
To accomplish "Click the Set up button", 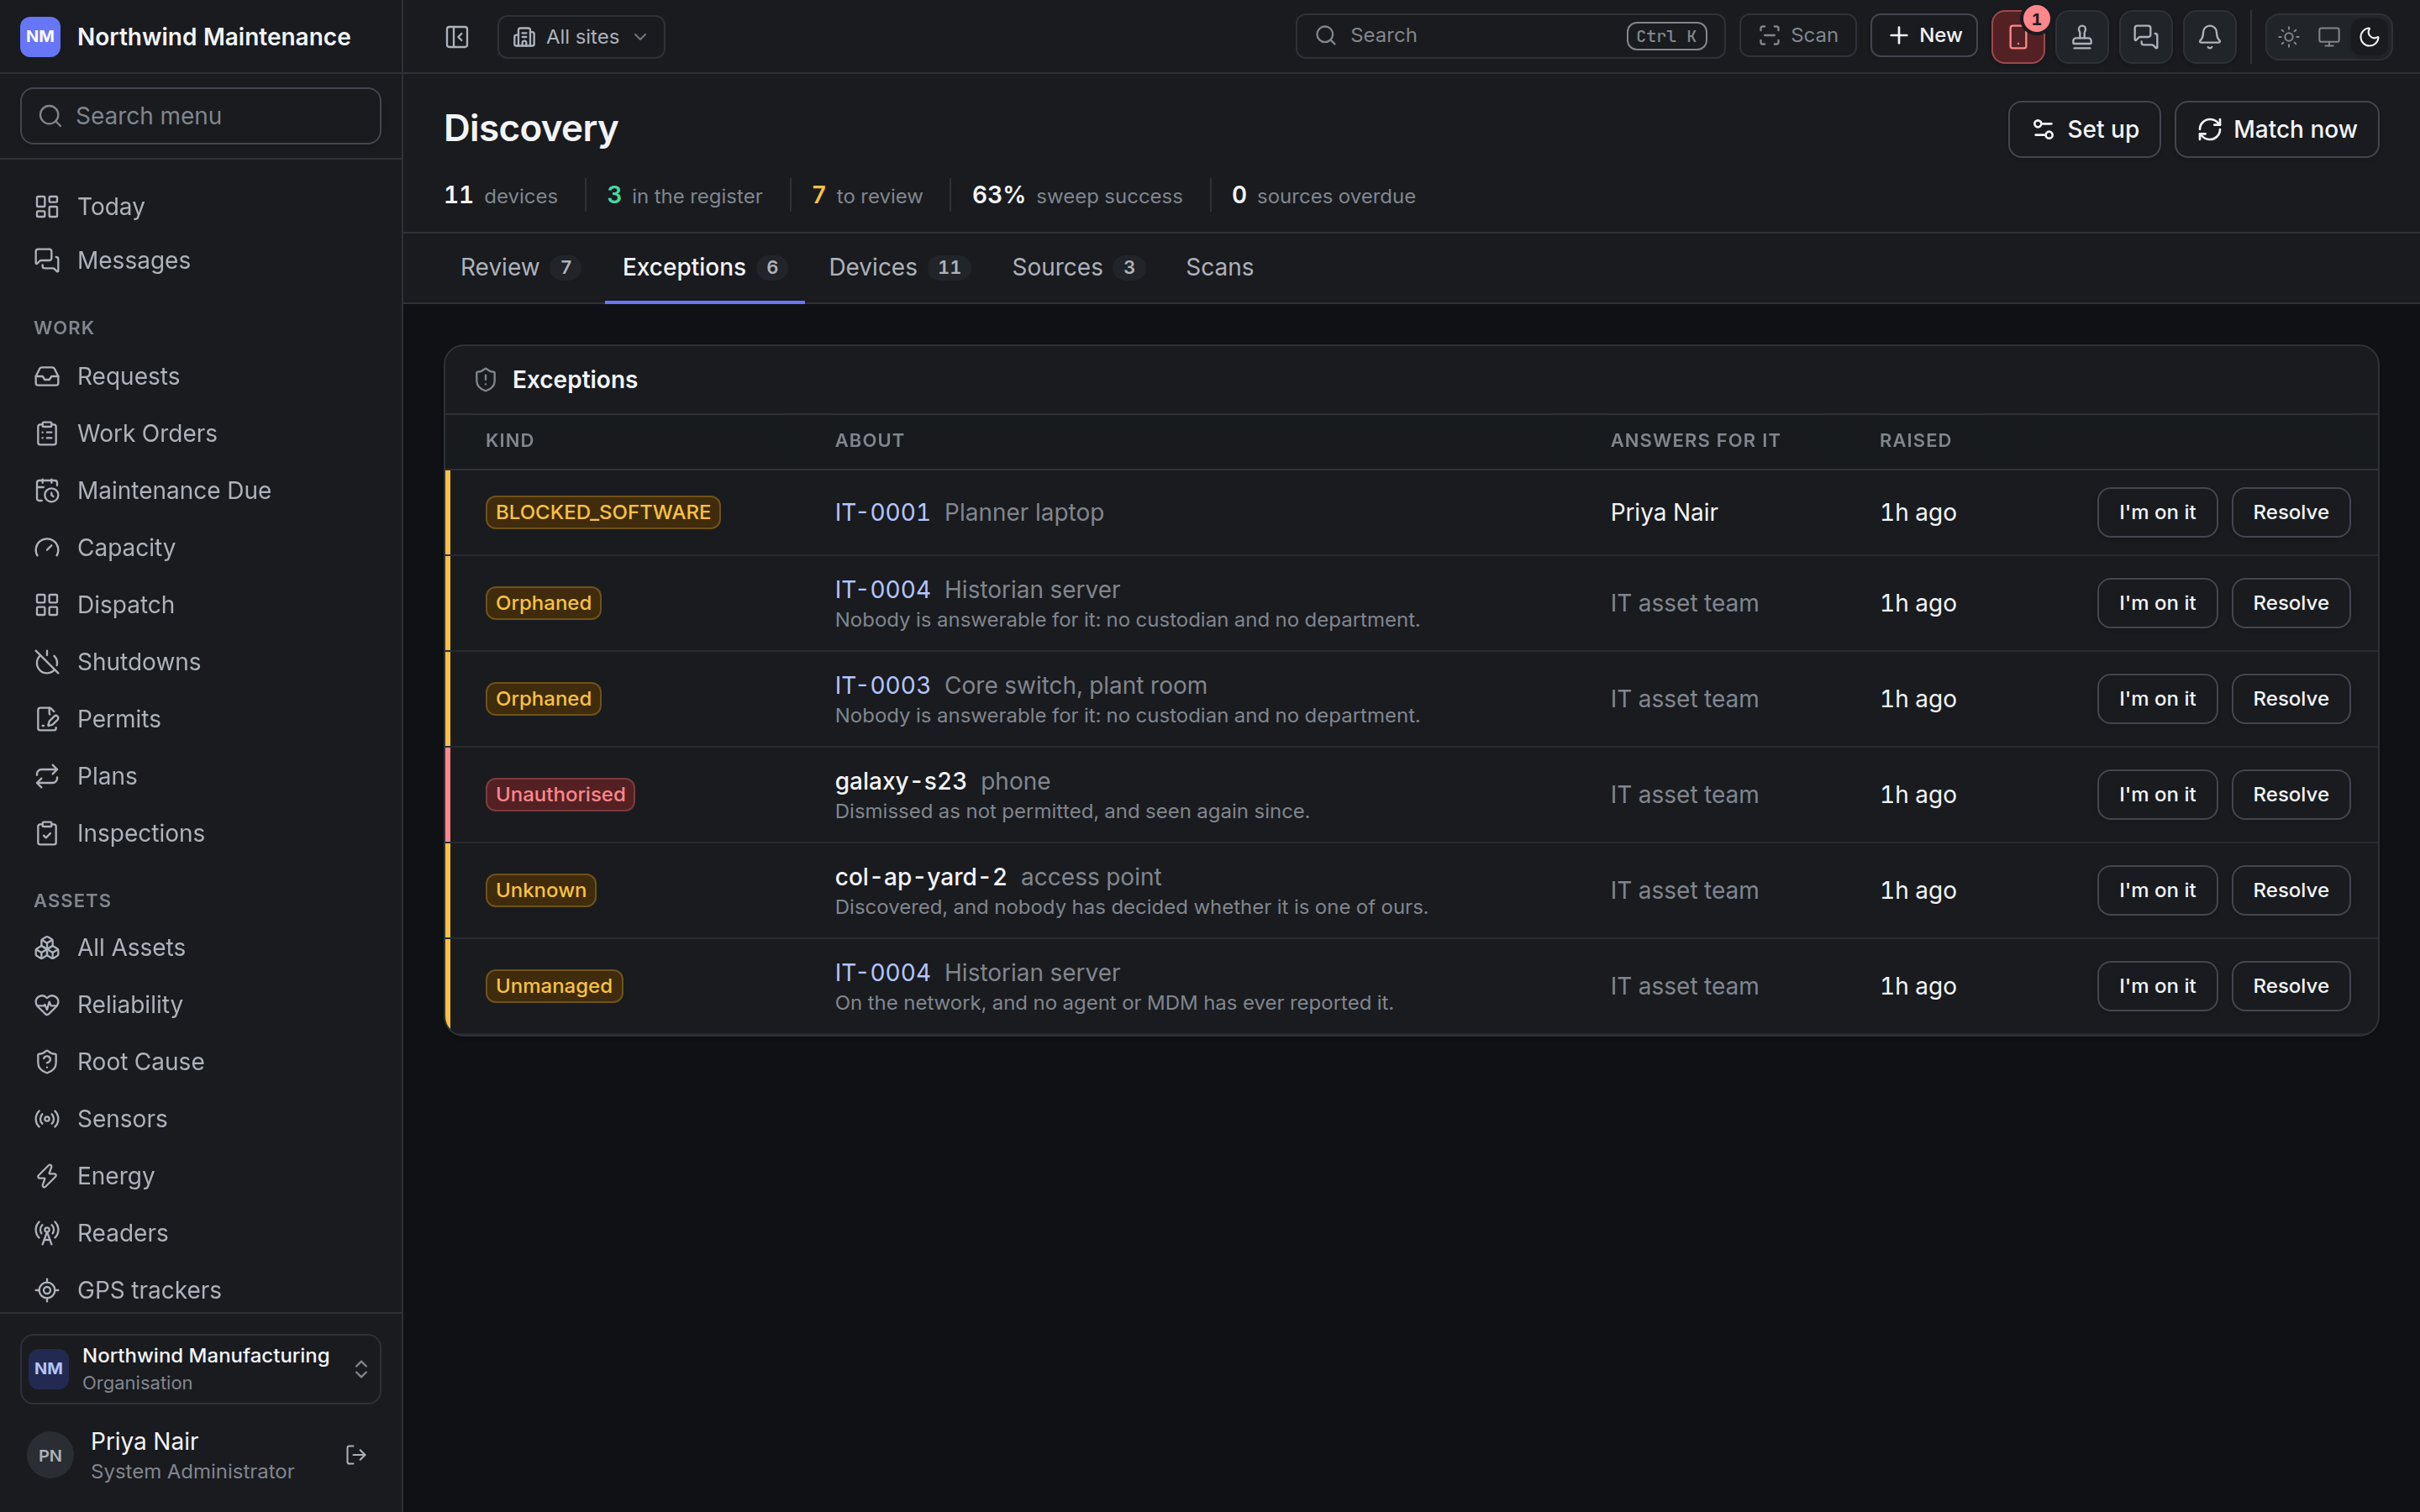I will (x=2084, y=129).
